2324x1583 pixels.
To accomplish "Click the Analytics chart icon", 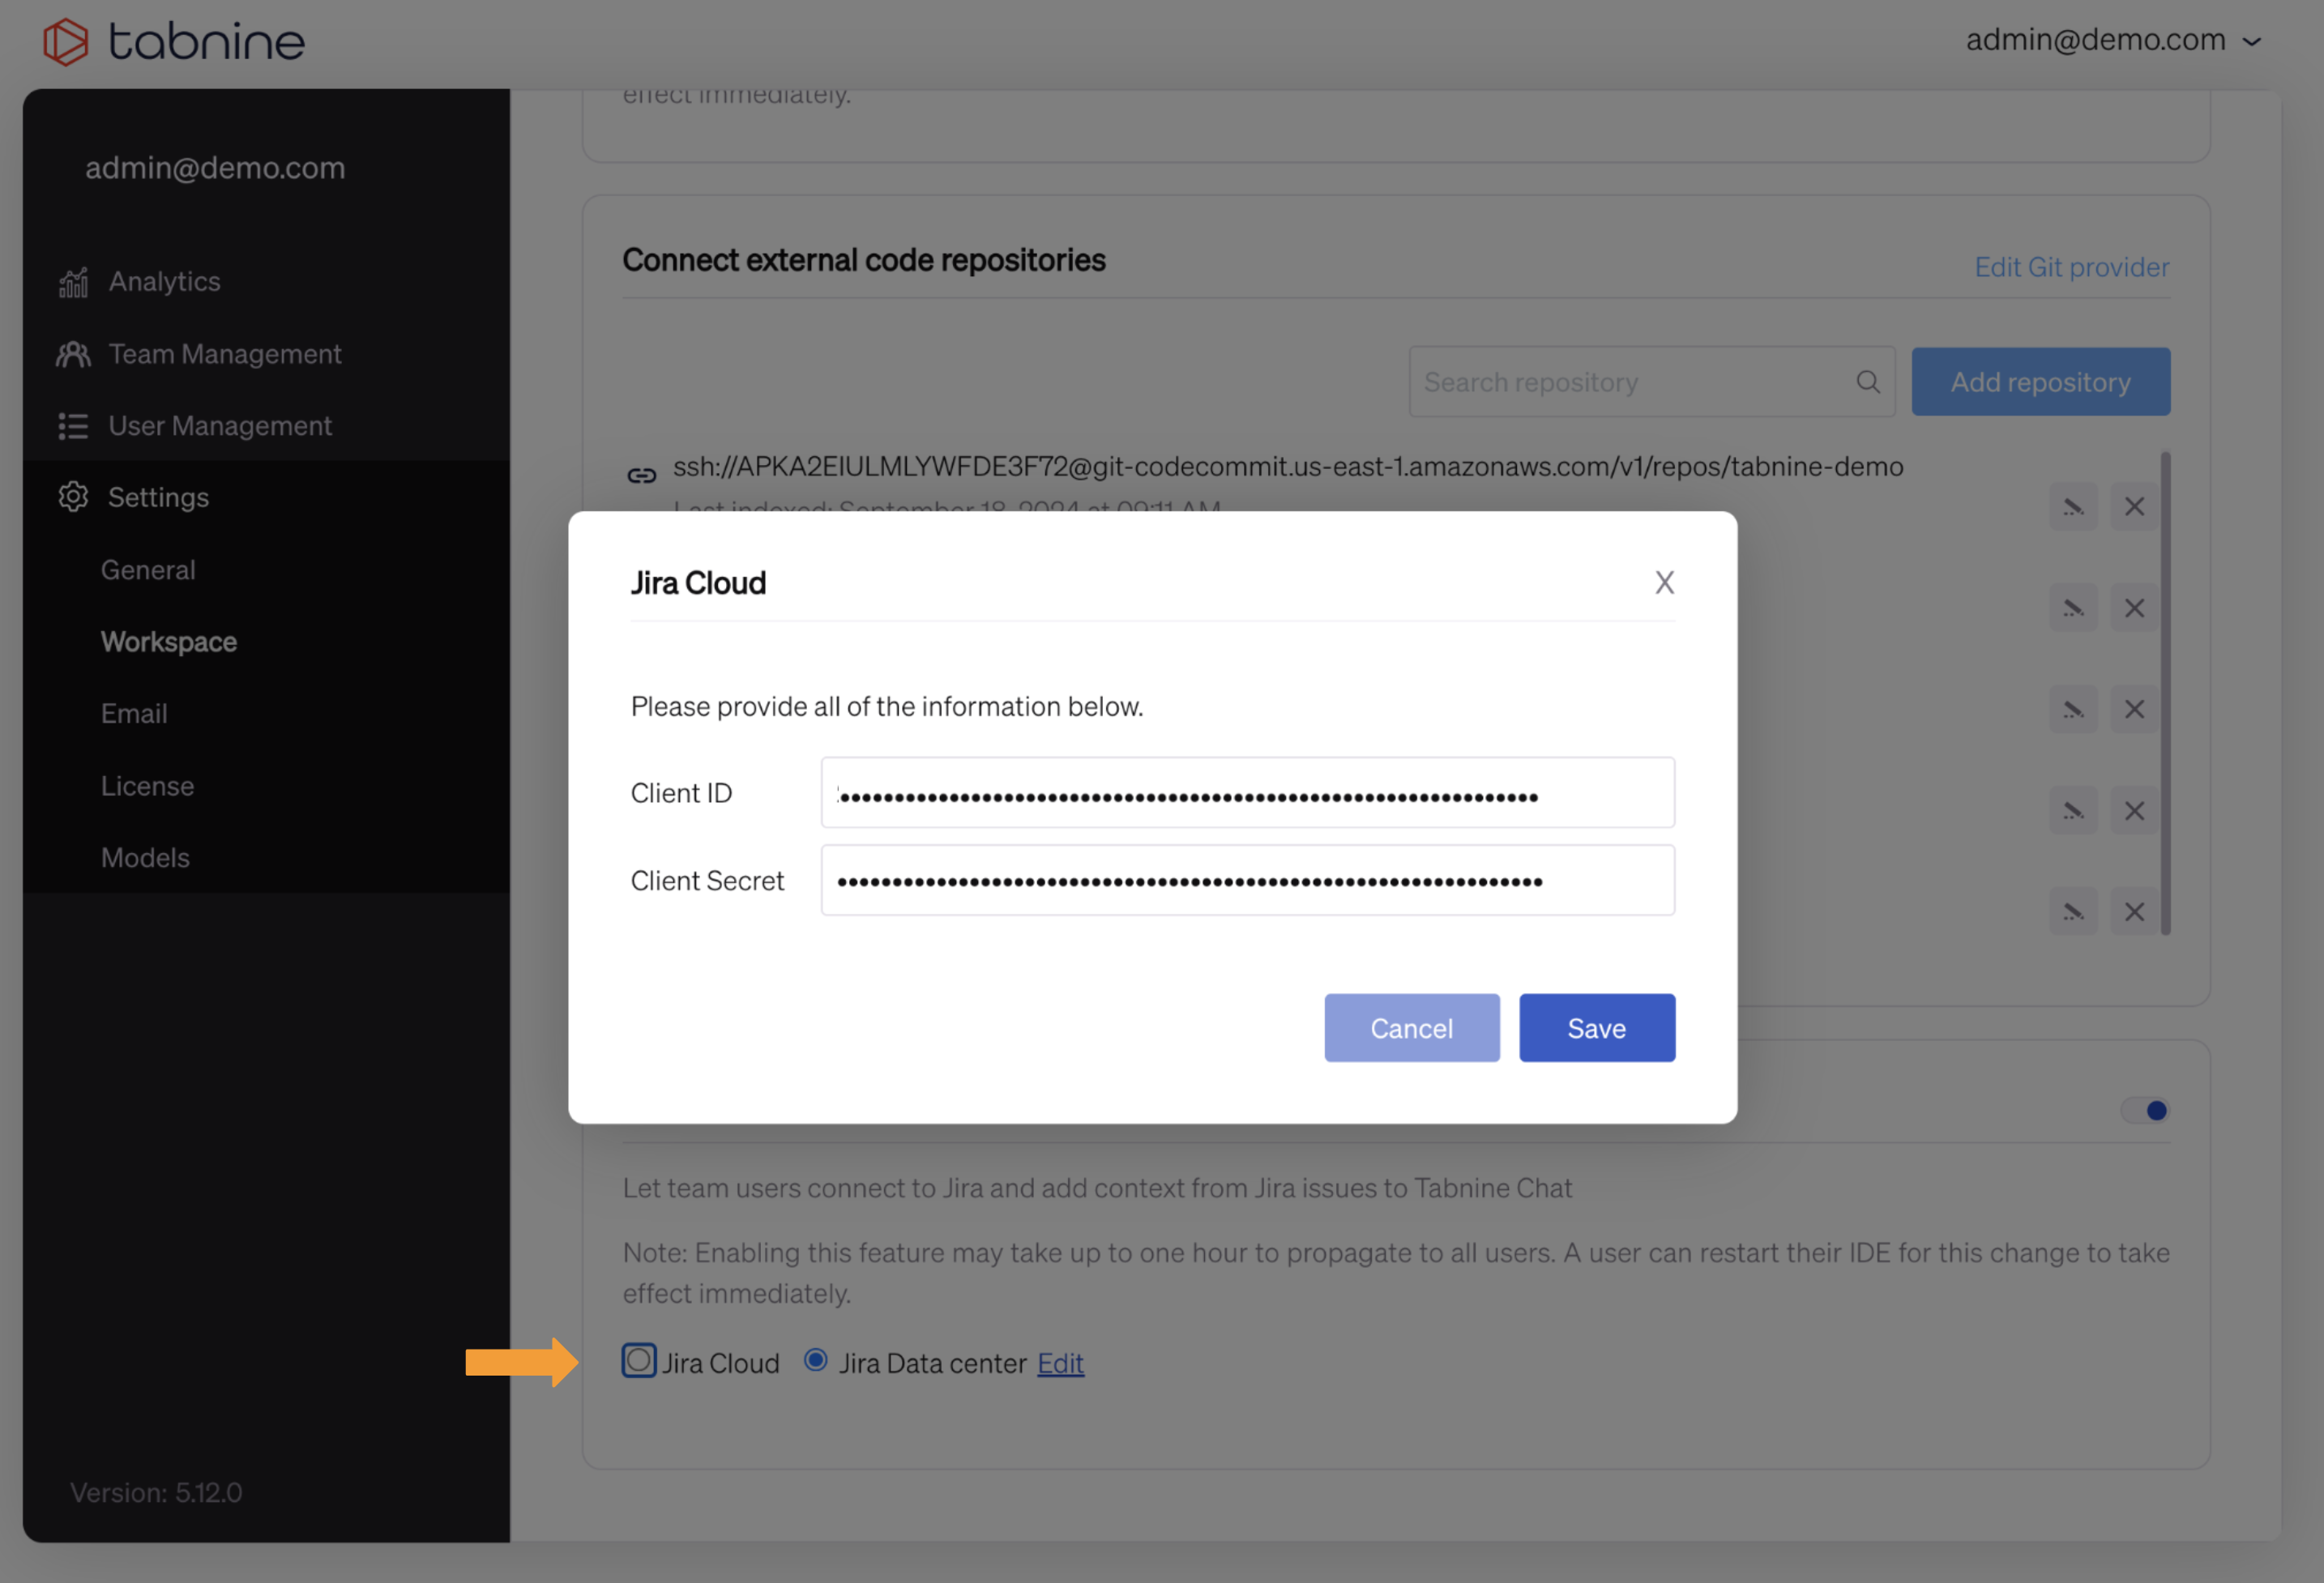I will [x=73, y=283].
